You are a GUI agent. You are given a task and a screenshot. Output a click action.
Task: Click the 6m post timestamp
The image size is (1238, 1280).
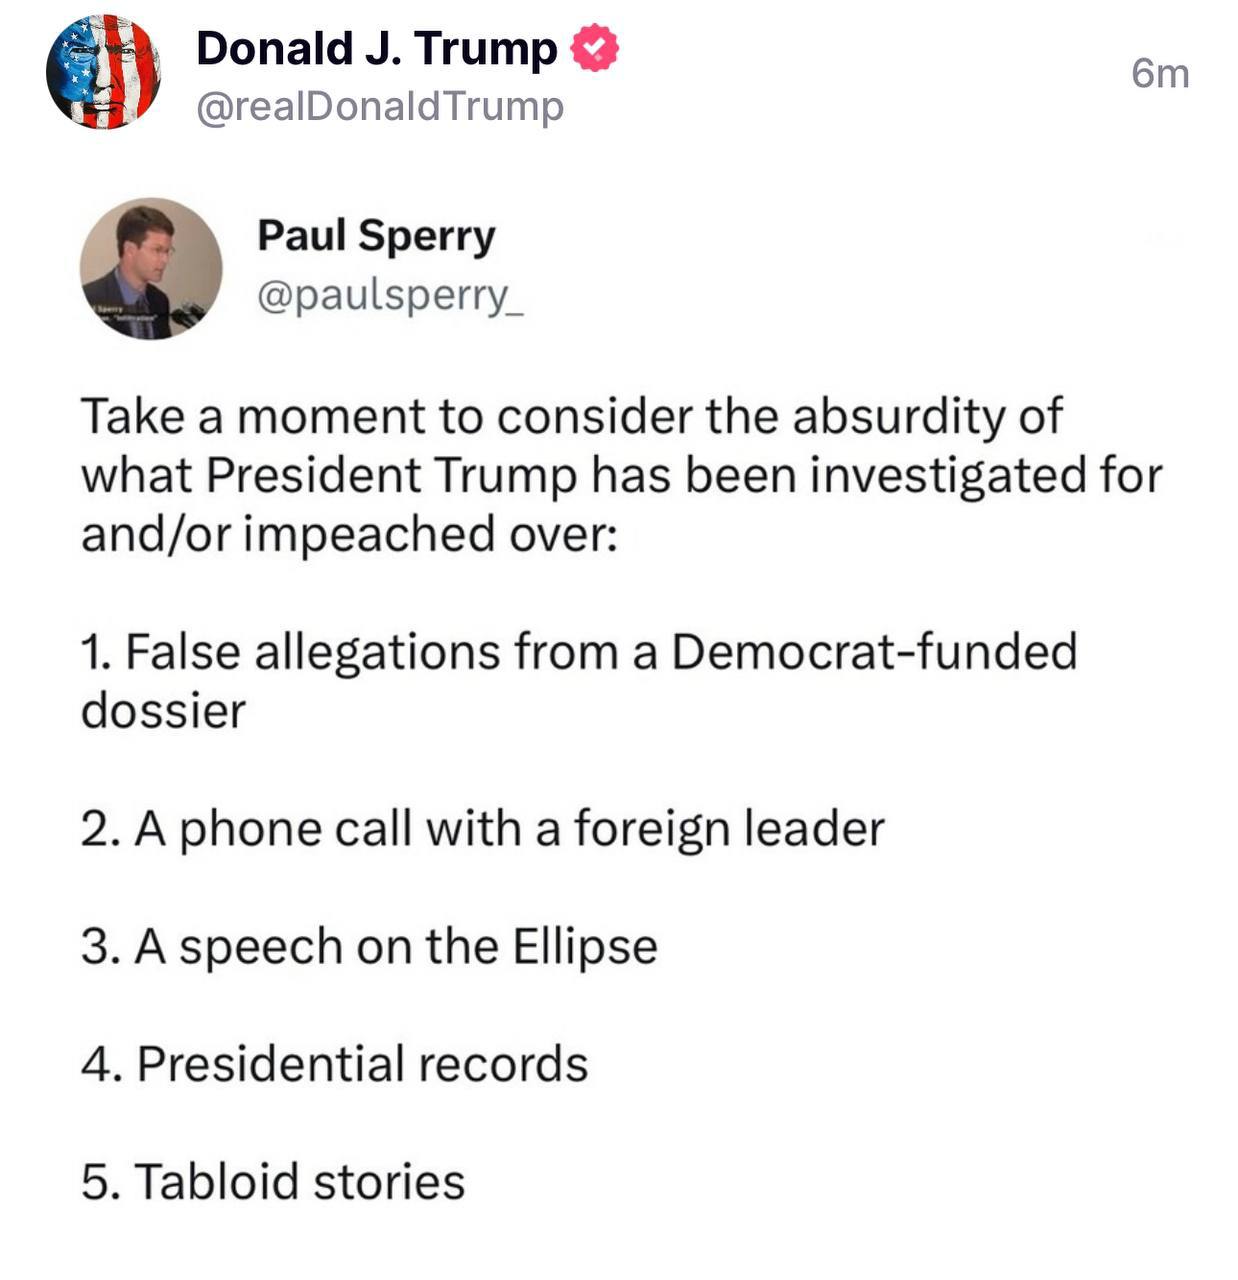(1160, 74)
